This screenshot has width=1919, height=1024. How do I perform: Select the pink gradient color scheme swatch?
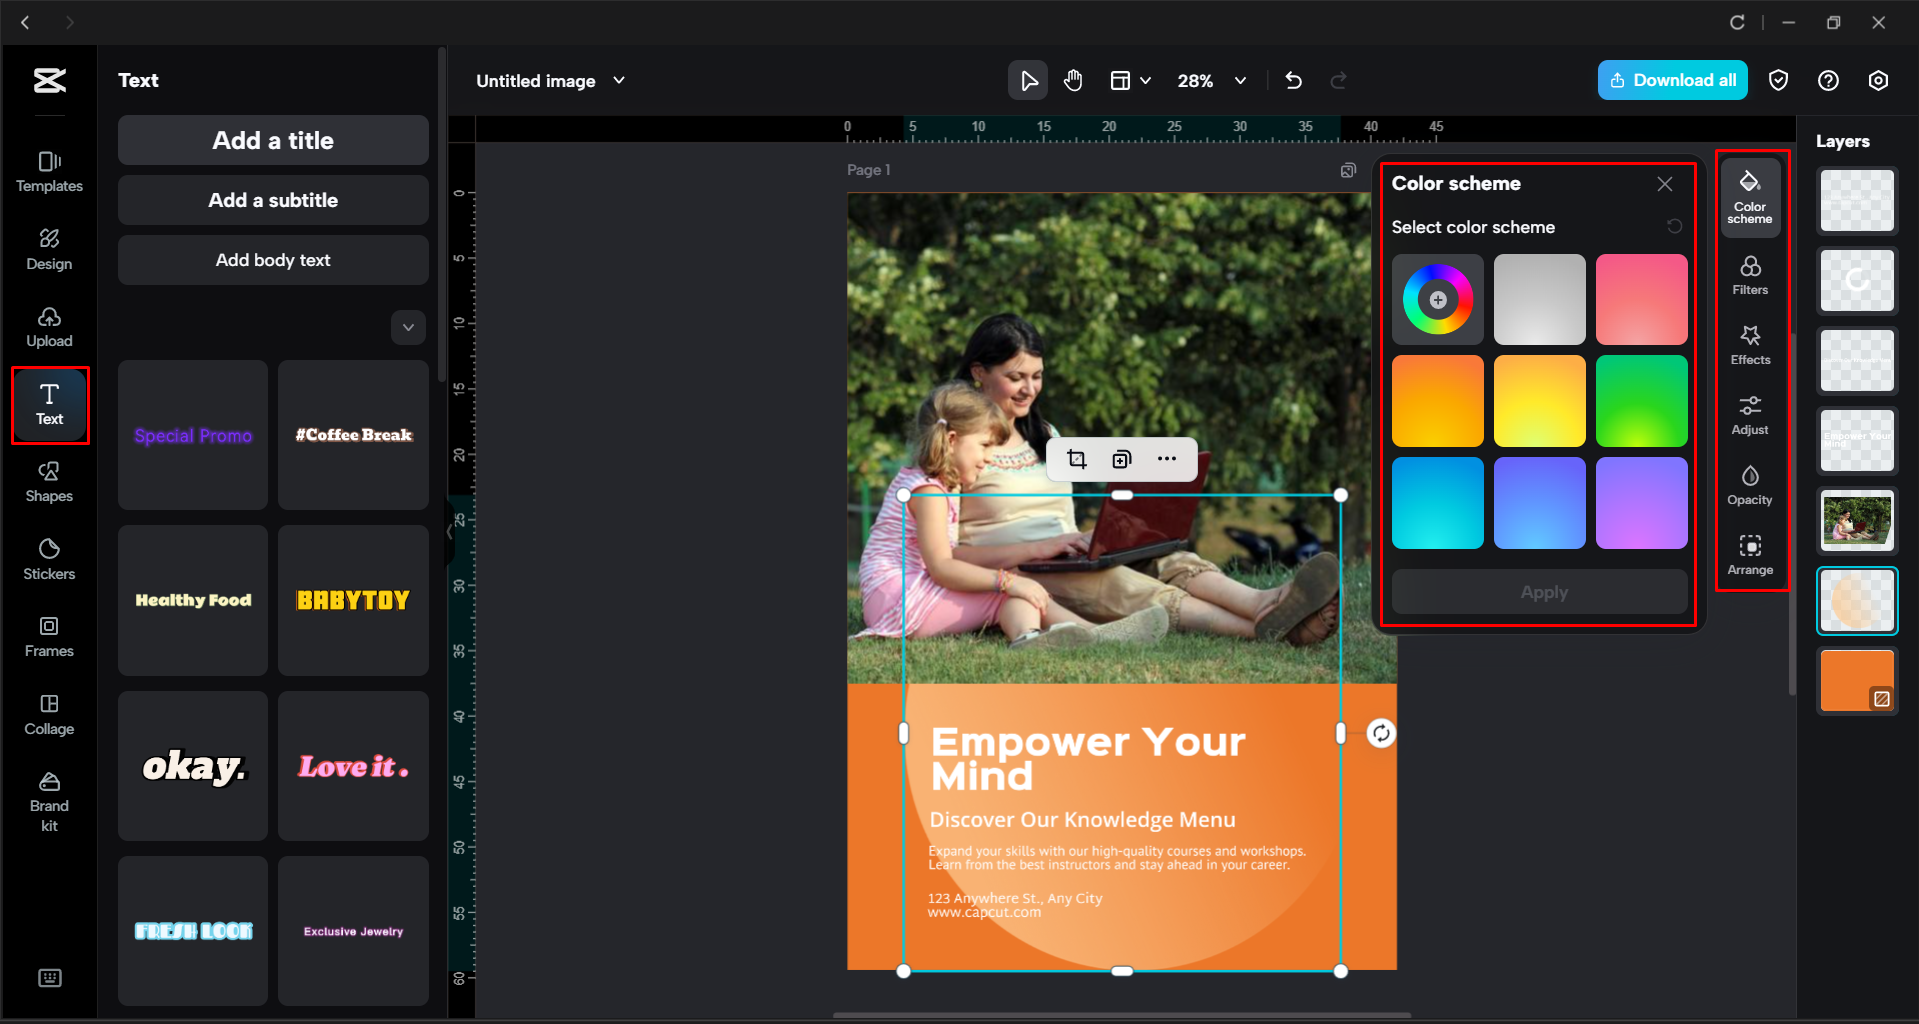pyautogui.click(x=1641, y=299)
